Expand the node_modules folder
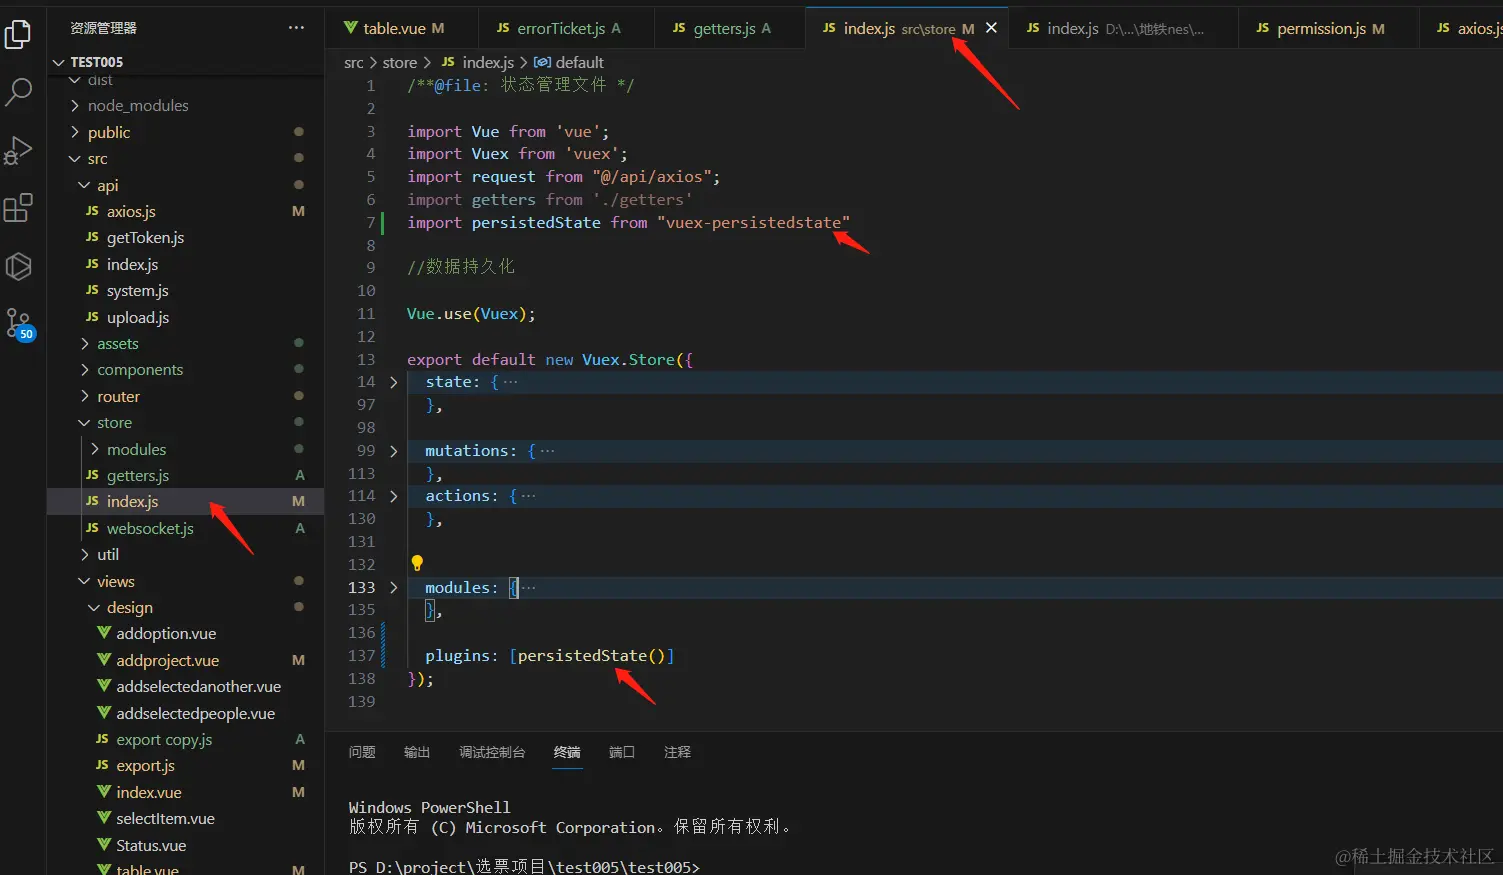 point(75,105)
